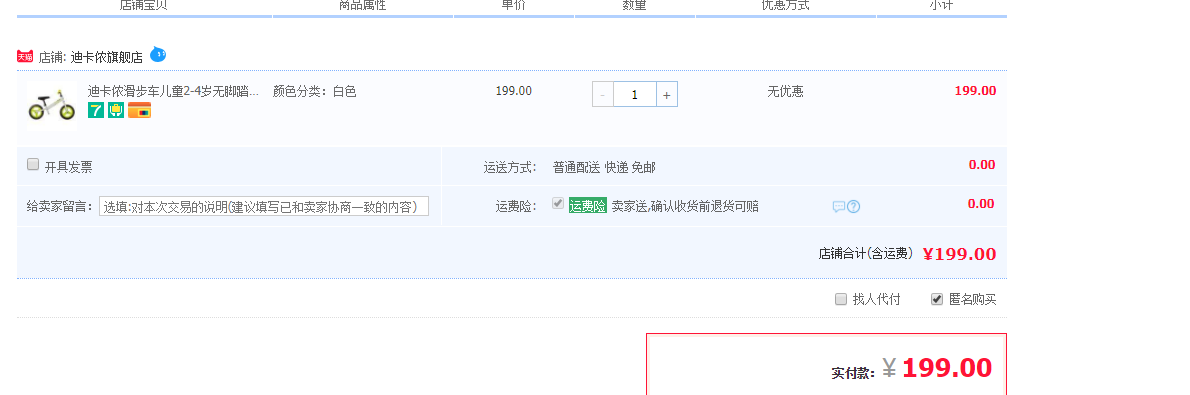Open the 迪卡侬旗舰店 store link
The width and height of the screenshot is (1190, 395).
pos(106,57)
